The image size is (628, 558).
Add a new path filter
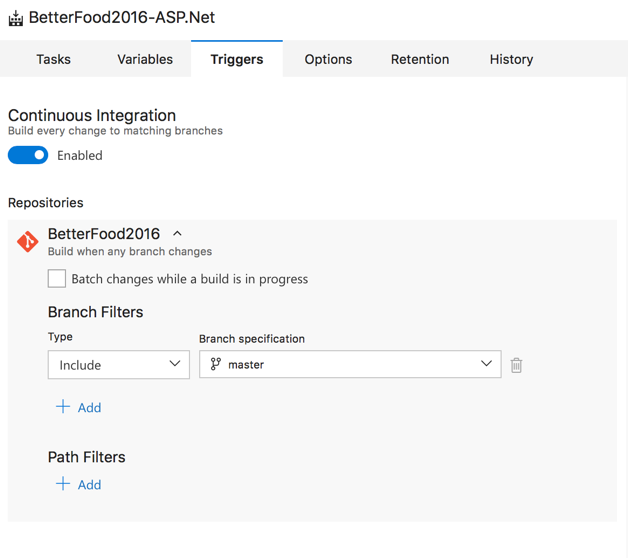(78, 484)
